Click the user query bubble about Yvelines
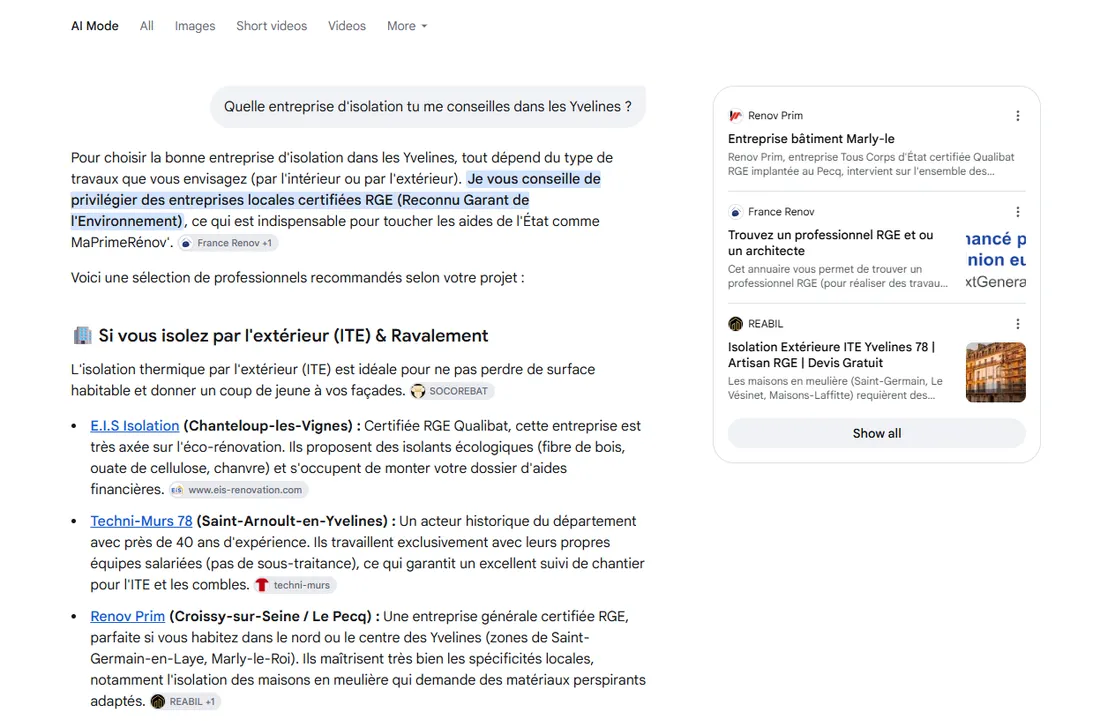1100x721 pixels. tap(428, 107)
